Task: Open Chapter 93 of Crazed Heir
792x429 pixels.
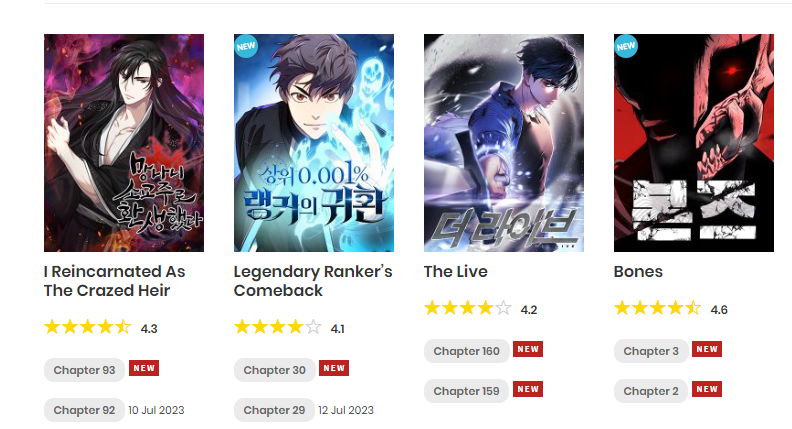Action: pyautogui.click(x=84, y=370)
